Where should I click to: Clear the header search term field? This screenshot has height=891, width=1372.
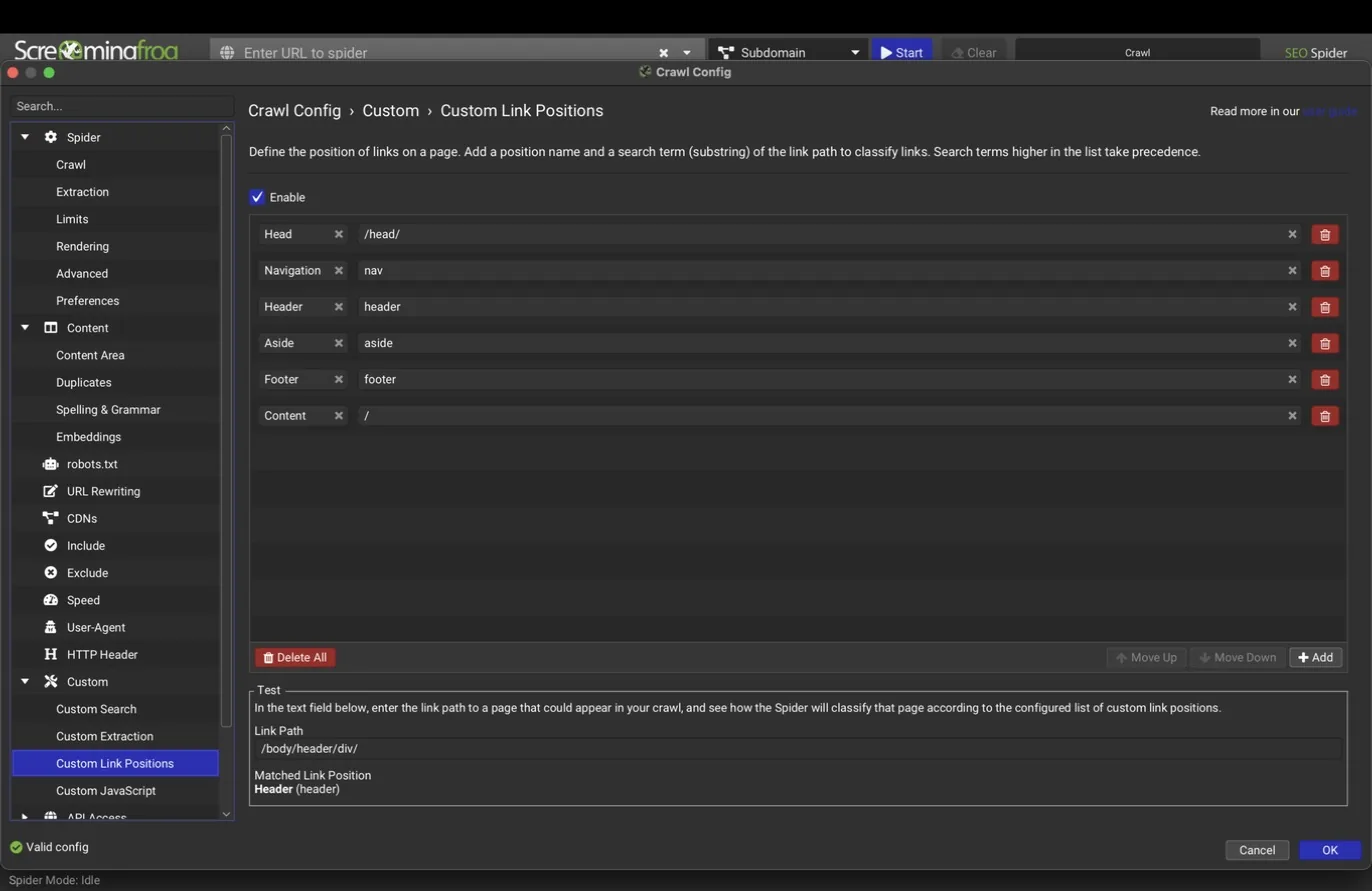[1292, 307]
